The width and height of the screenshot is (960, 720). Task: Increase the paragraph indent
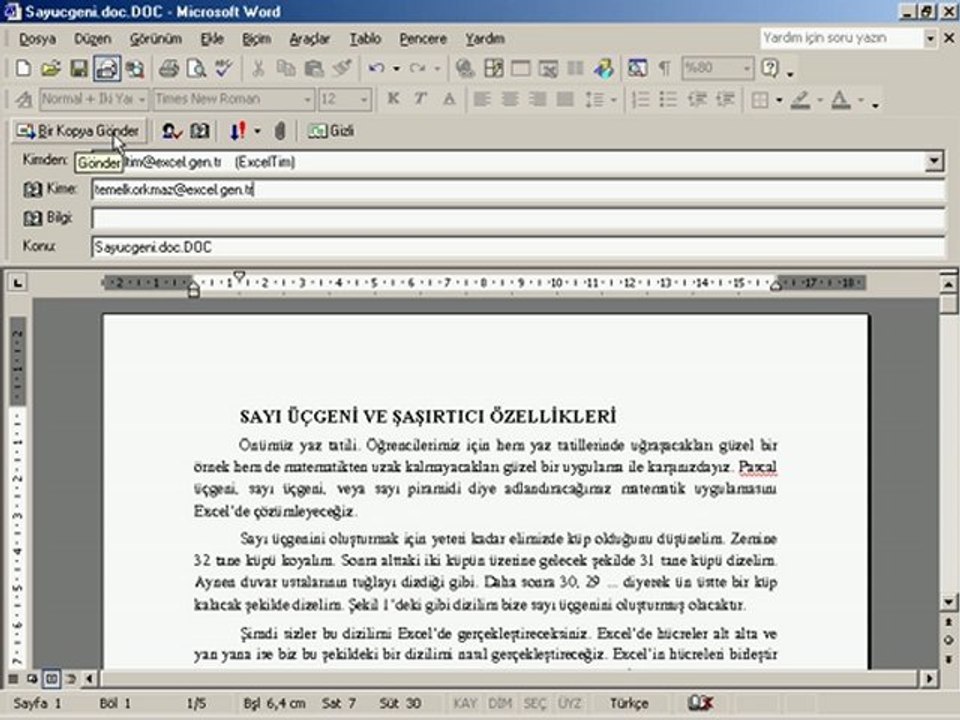coord(725,99)
